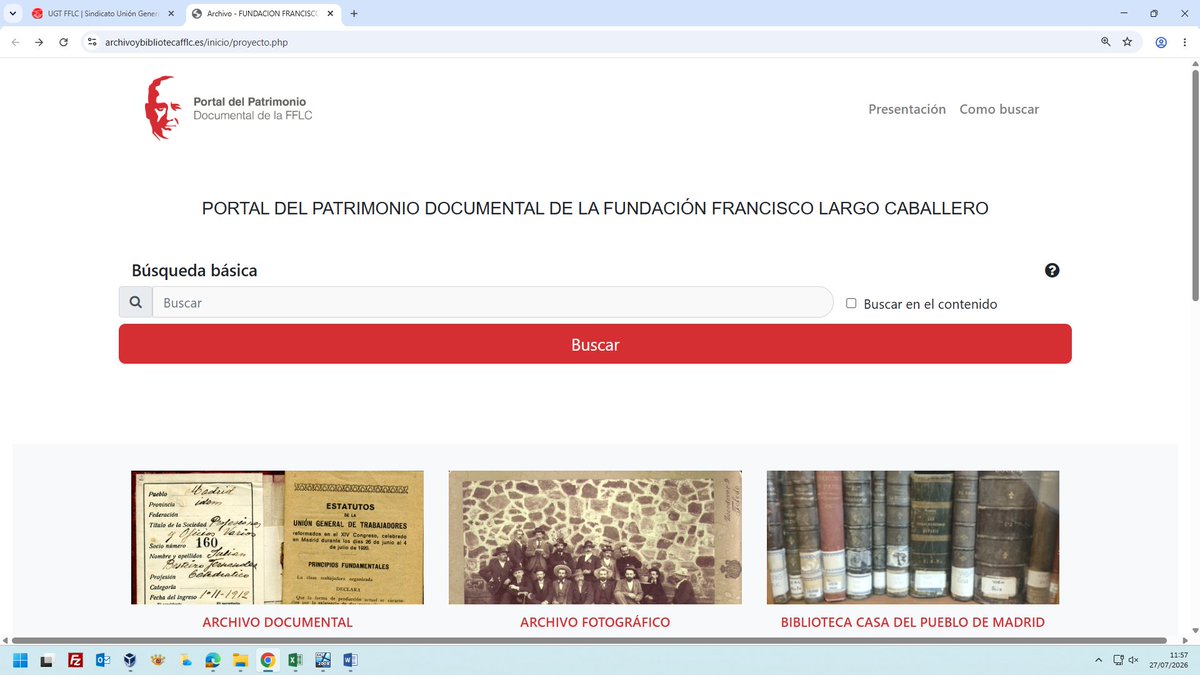Select the Archivo - FUNDACION FRANCISCO tab

point(261,14)
